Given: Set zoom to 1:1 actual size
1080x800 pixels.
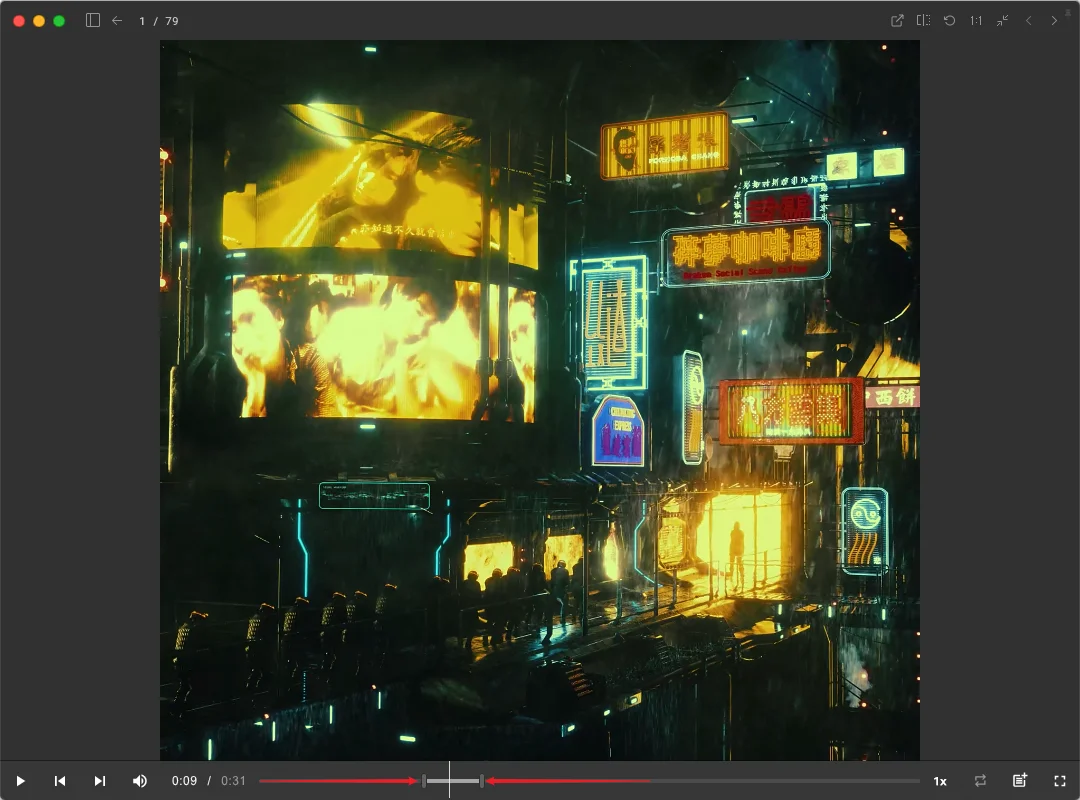Looking at the screenshot, I should pyautogui.click(x=975, y=20).
